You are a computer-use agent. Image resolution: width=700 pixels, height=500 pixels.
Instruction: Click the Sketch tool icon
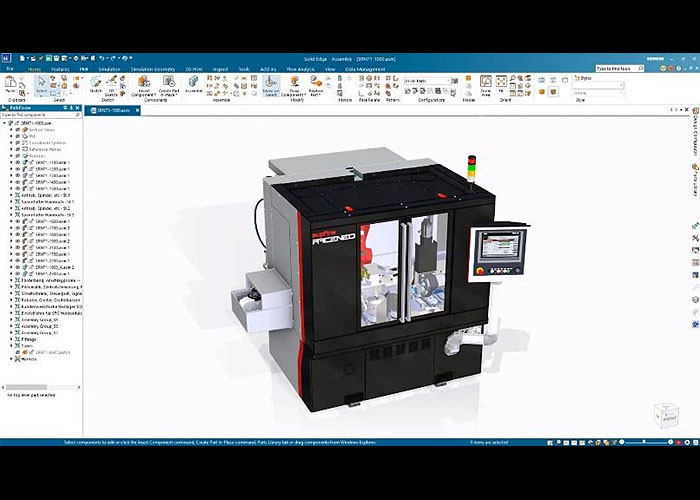click(x=96, y=81)
